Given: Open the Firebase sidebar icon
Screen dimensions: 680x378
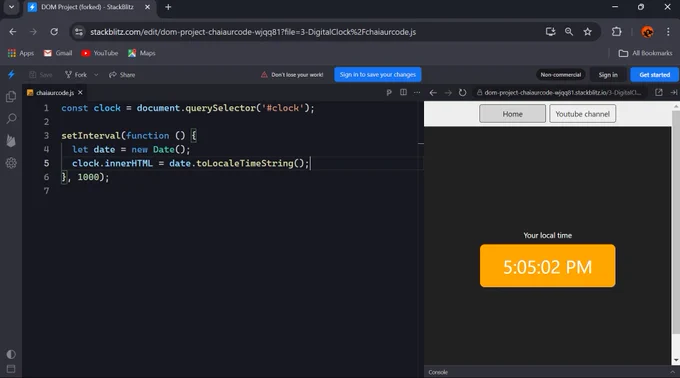Looking at the screenshot, I should click(11, 140).
